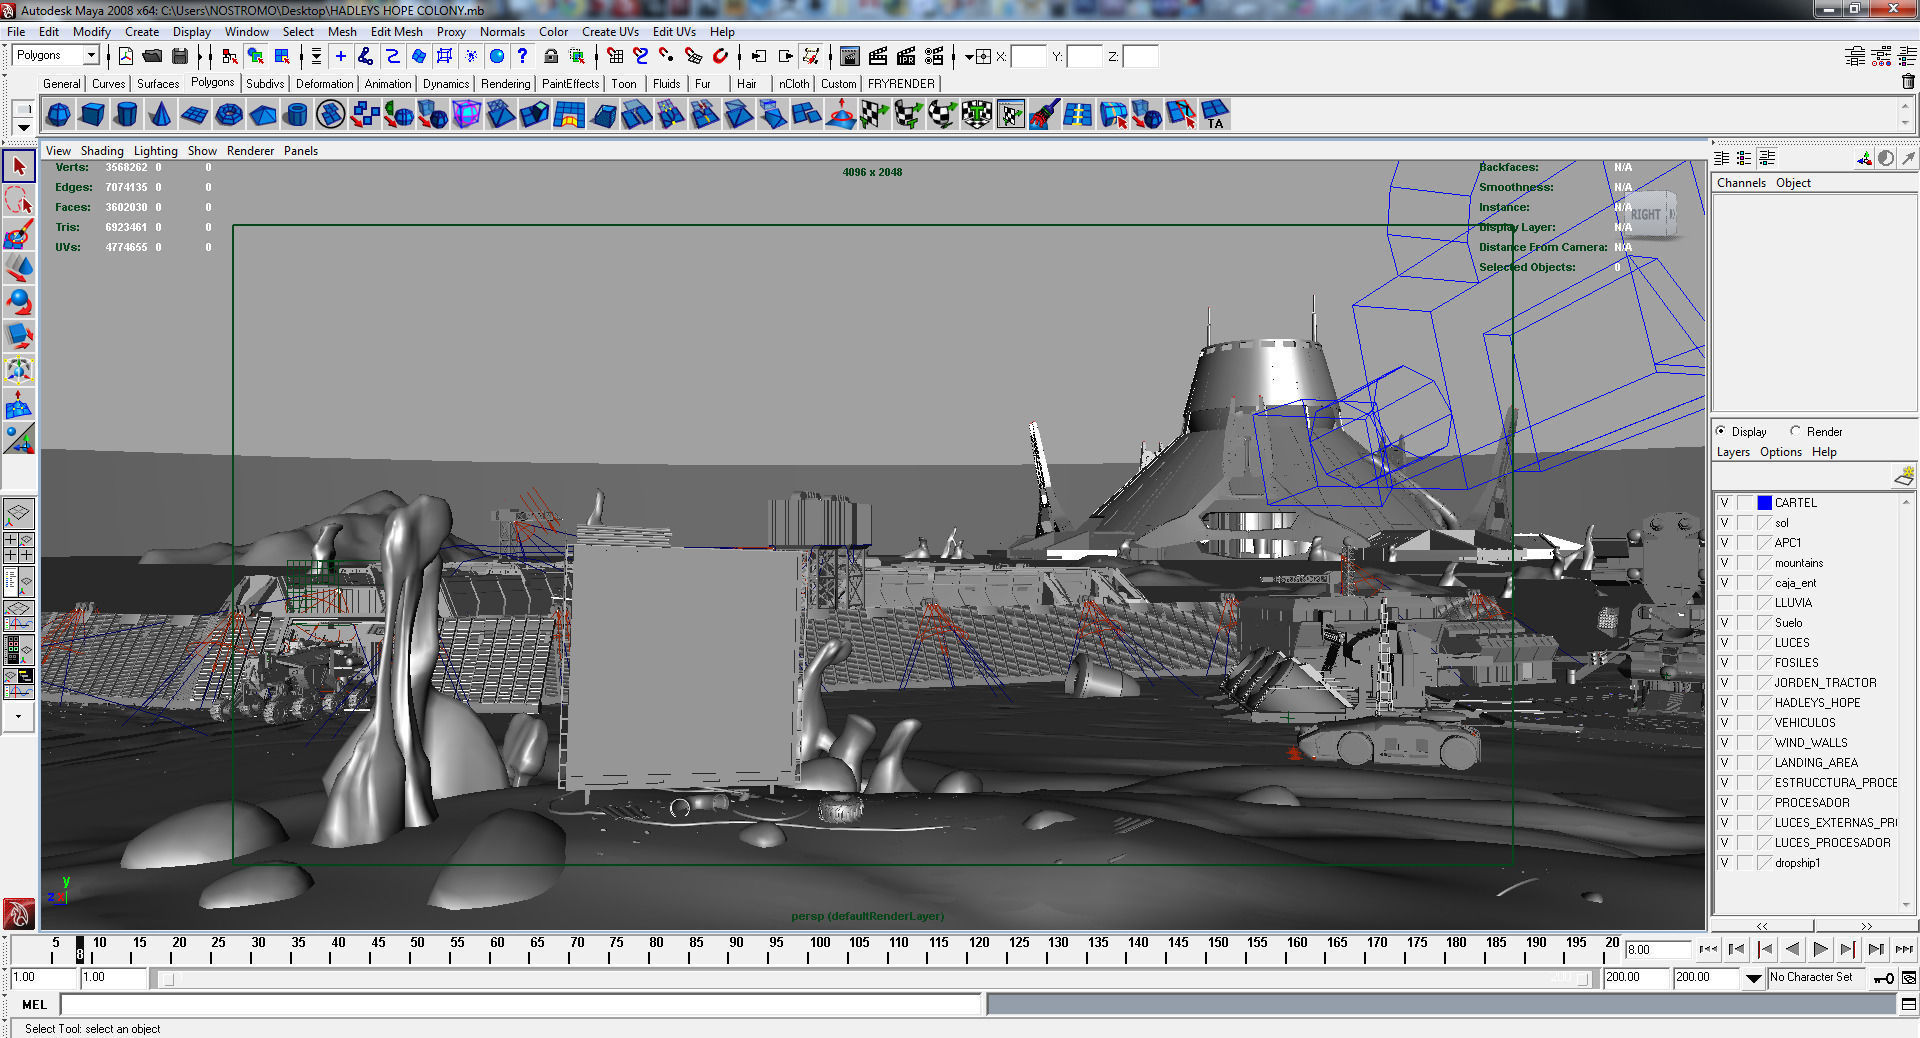This screenshot has width=1920, height=1038.
Task: Select the Render radio button
Action: tap(1795, 431)
